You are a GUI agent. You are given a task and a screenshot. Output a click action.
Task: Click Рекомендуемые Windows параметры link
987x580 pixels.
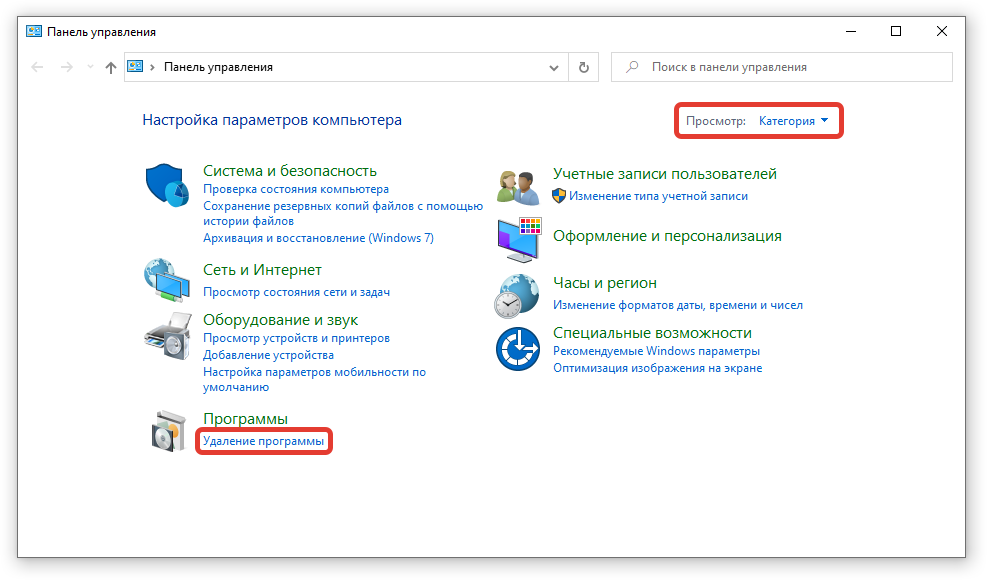coord(657,351)
